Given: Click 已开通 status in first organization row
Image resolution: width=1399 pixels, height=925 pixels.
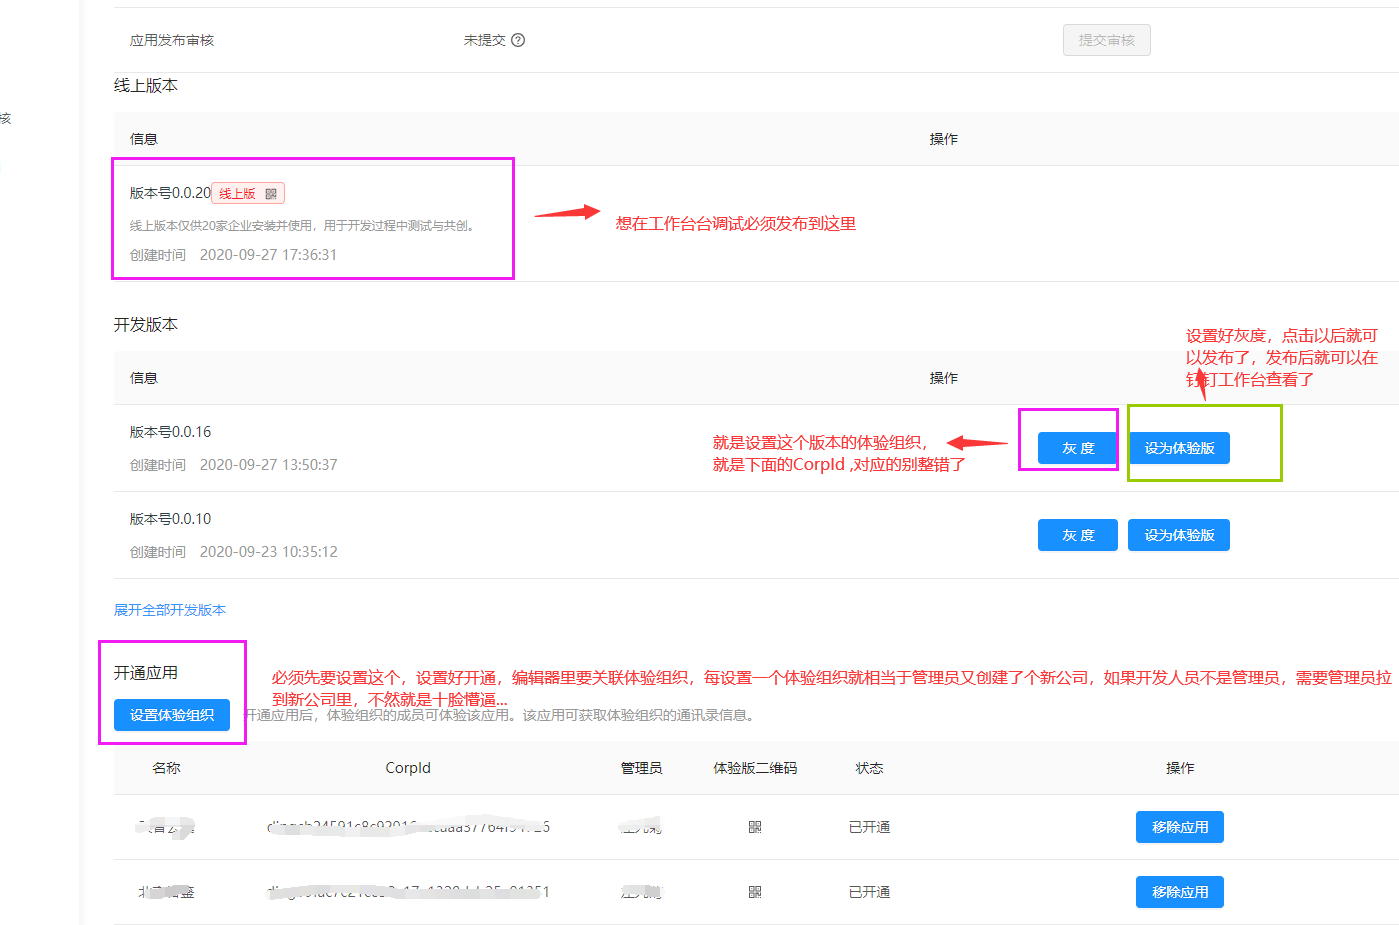Looking at the screenshot, I should point(869,827).
